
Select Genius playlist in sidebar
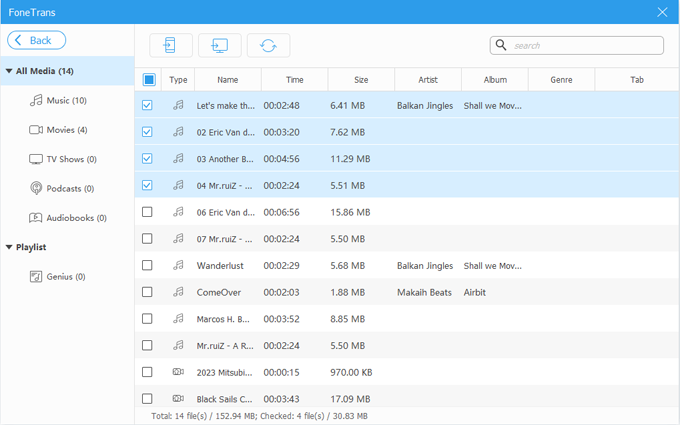[64, 276]
